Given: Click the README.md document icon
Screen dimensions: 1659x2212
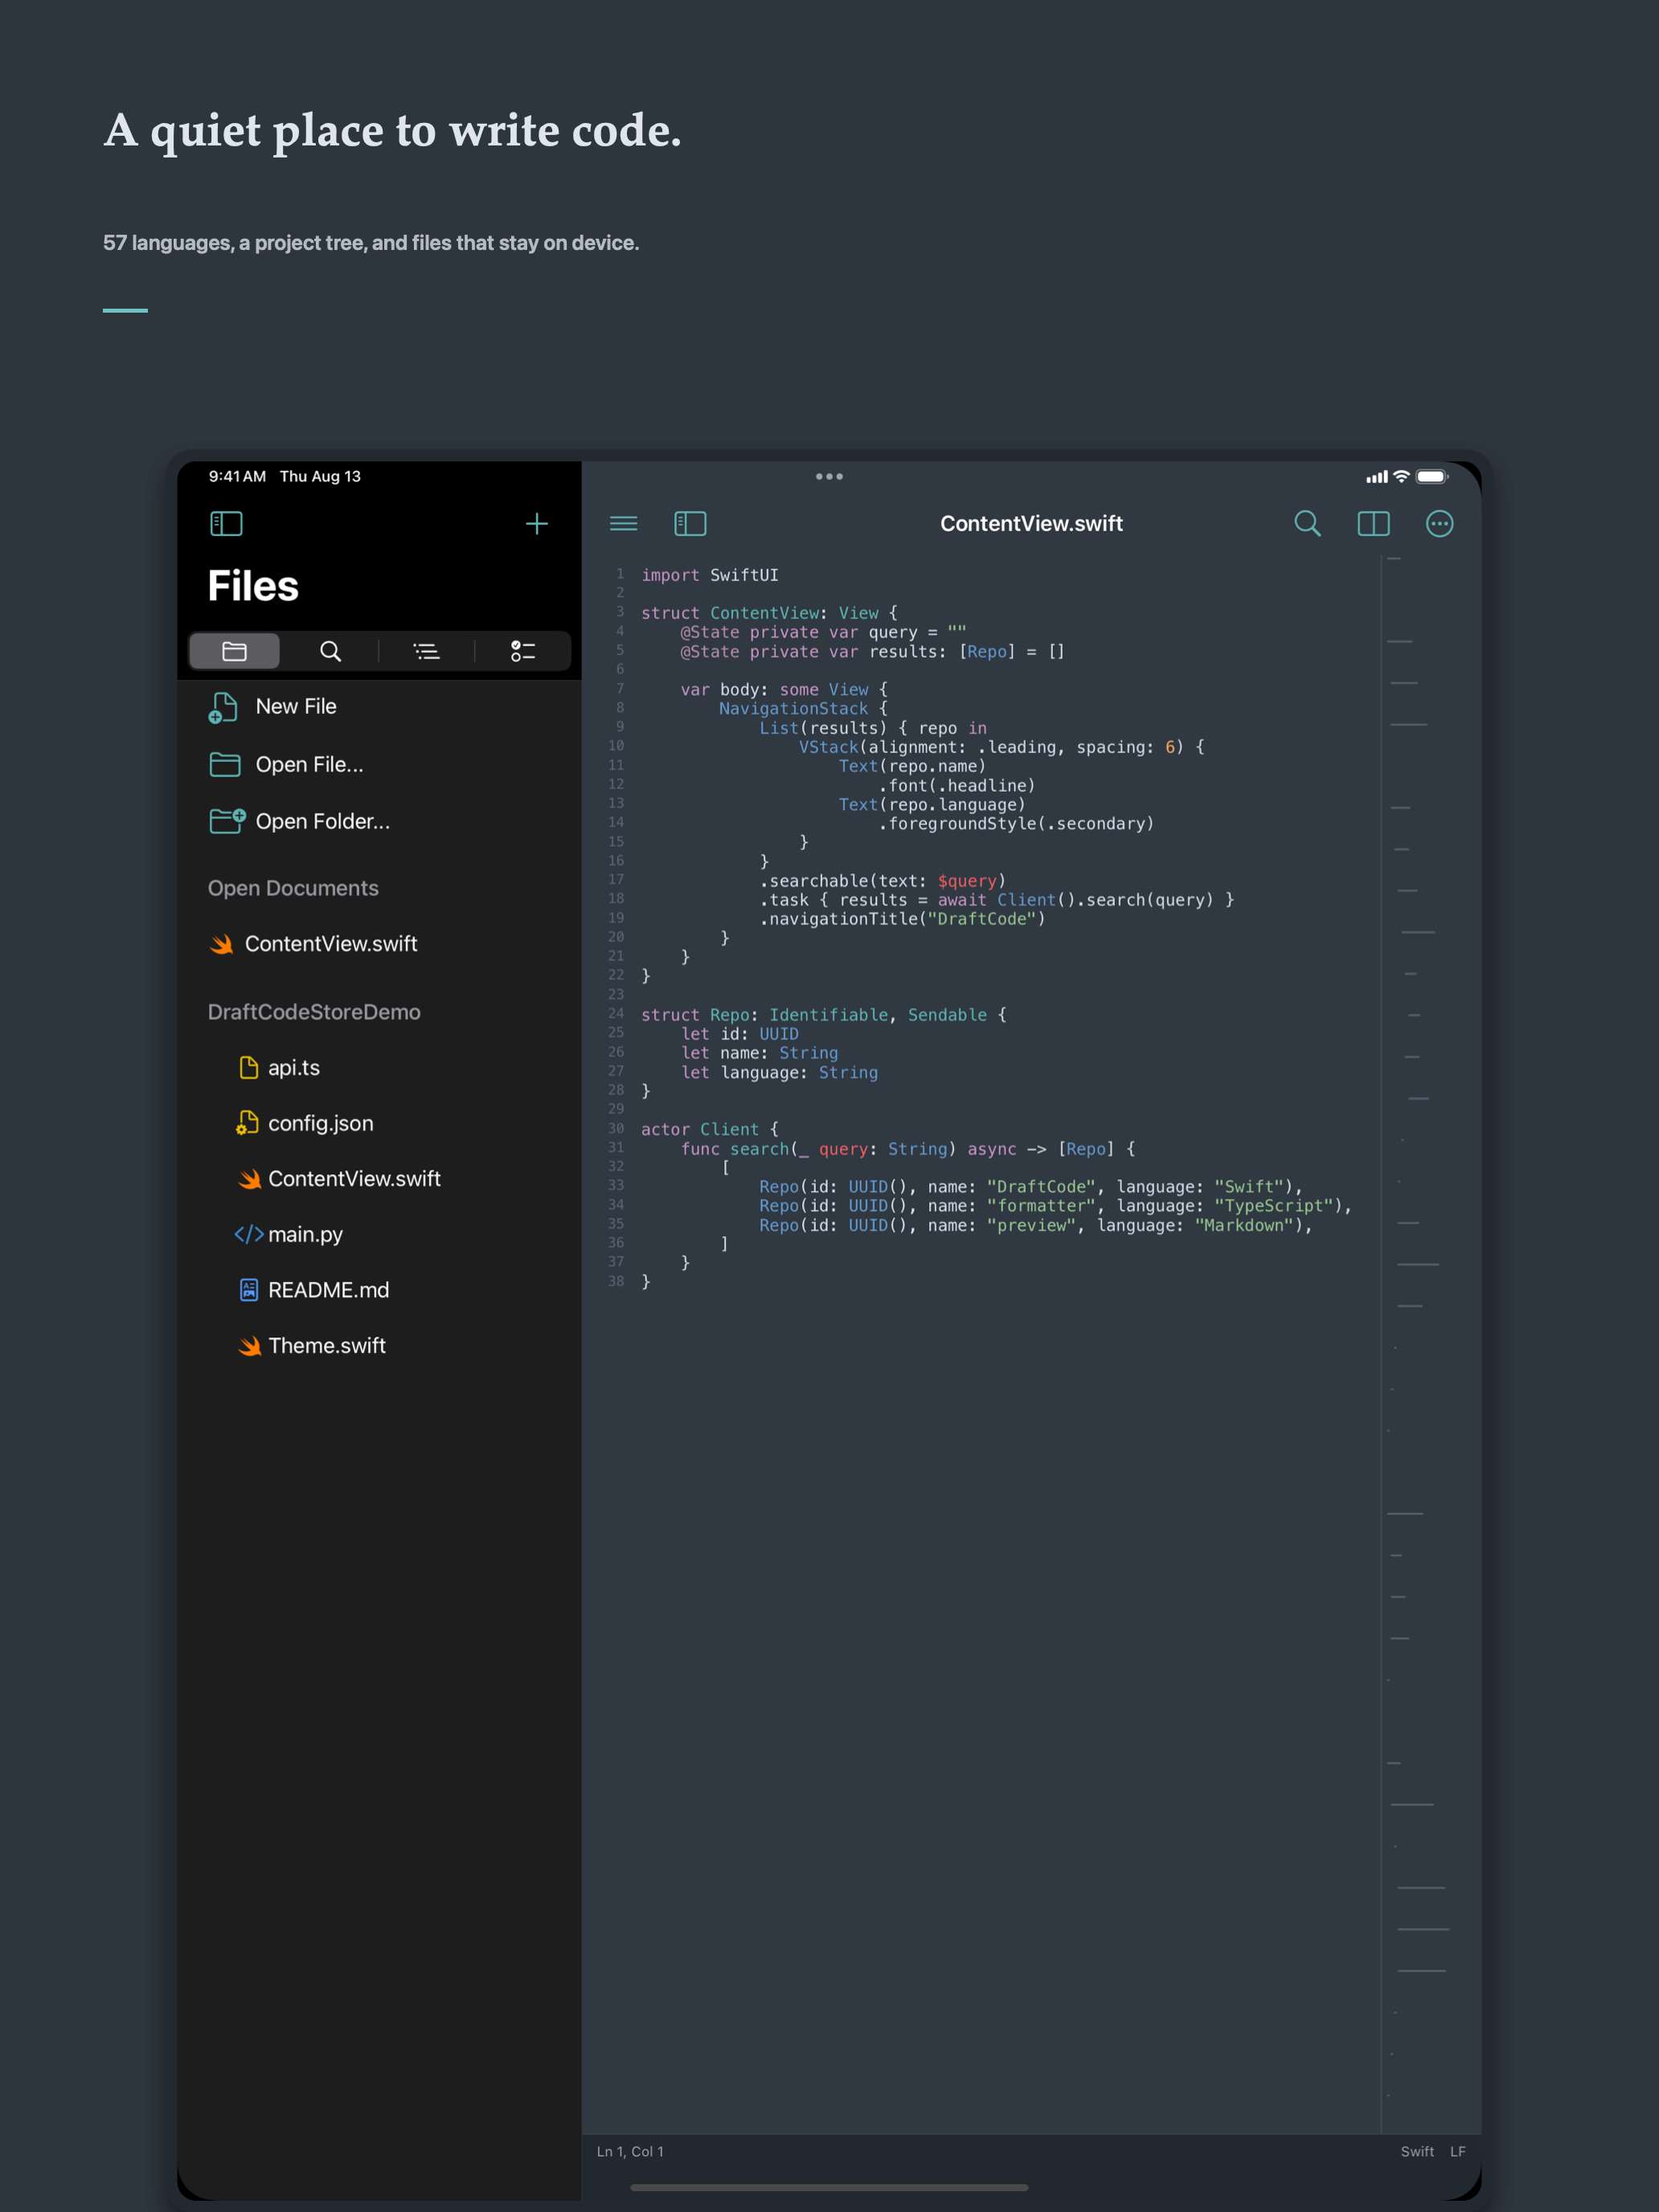Looking at the screenshot, I should [249, 1290].
